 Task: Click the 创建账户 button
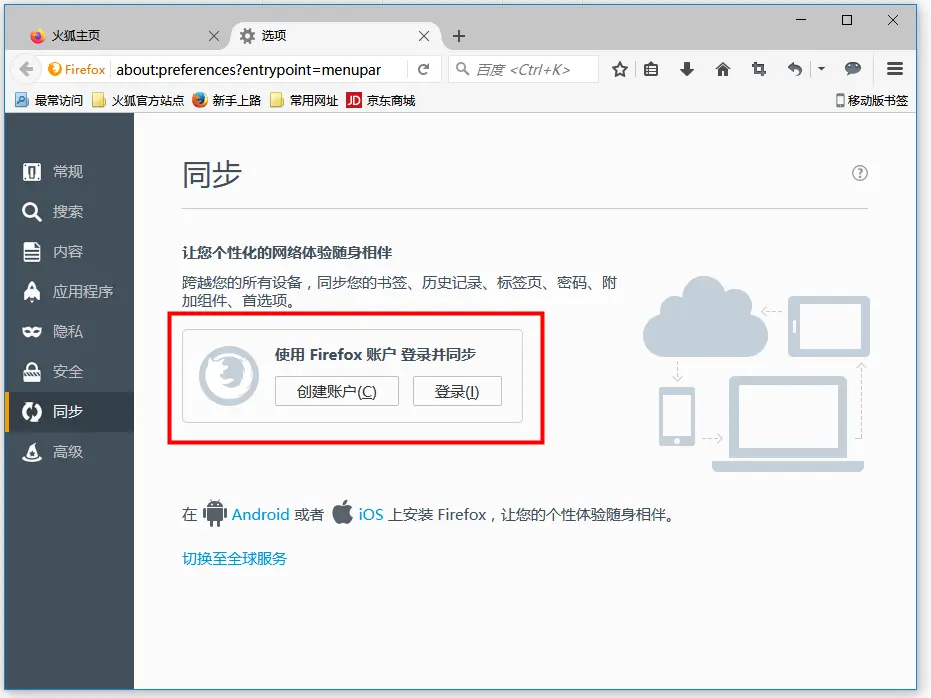tap(337, 391)
